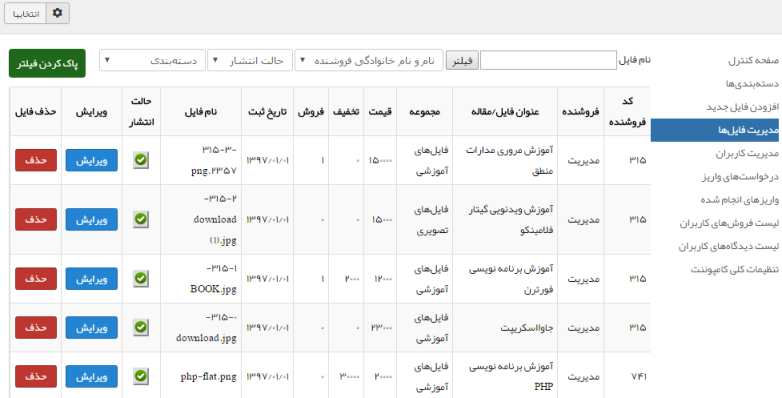This screenshot has height=398, width=782.
Task: Open the seller name dropdown filter
Action: click(369, 60)
